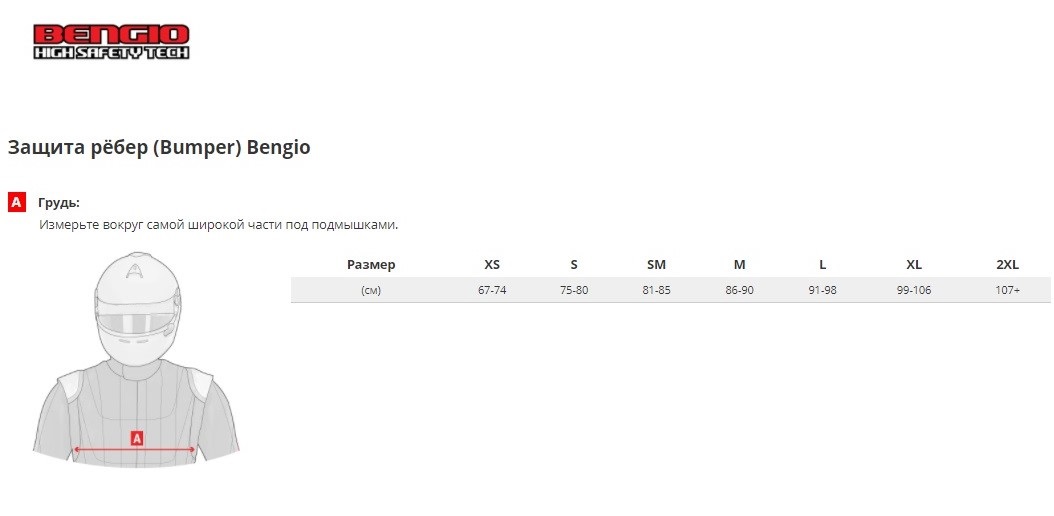Select the 2XL size column header
The image size is (1054, 516).
coord(1008,265)
